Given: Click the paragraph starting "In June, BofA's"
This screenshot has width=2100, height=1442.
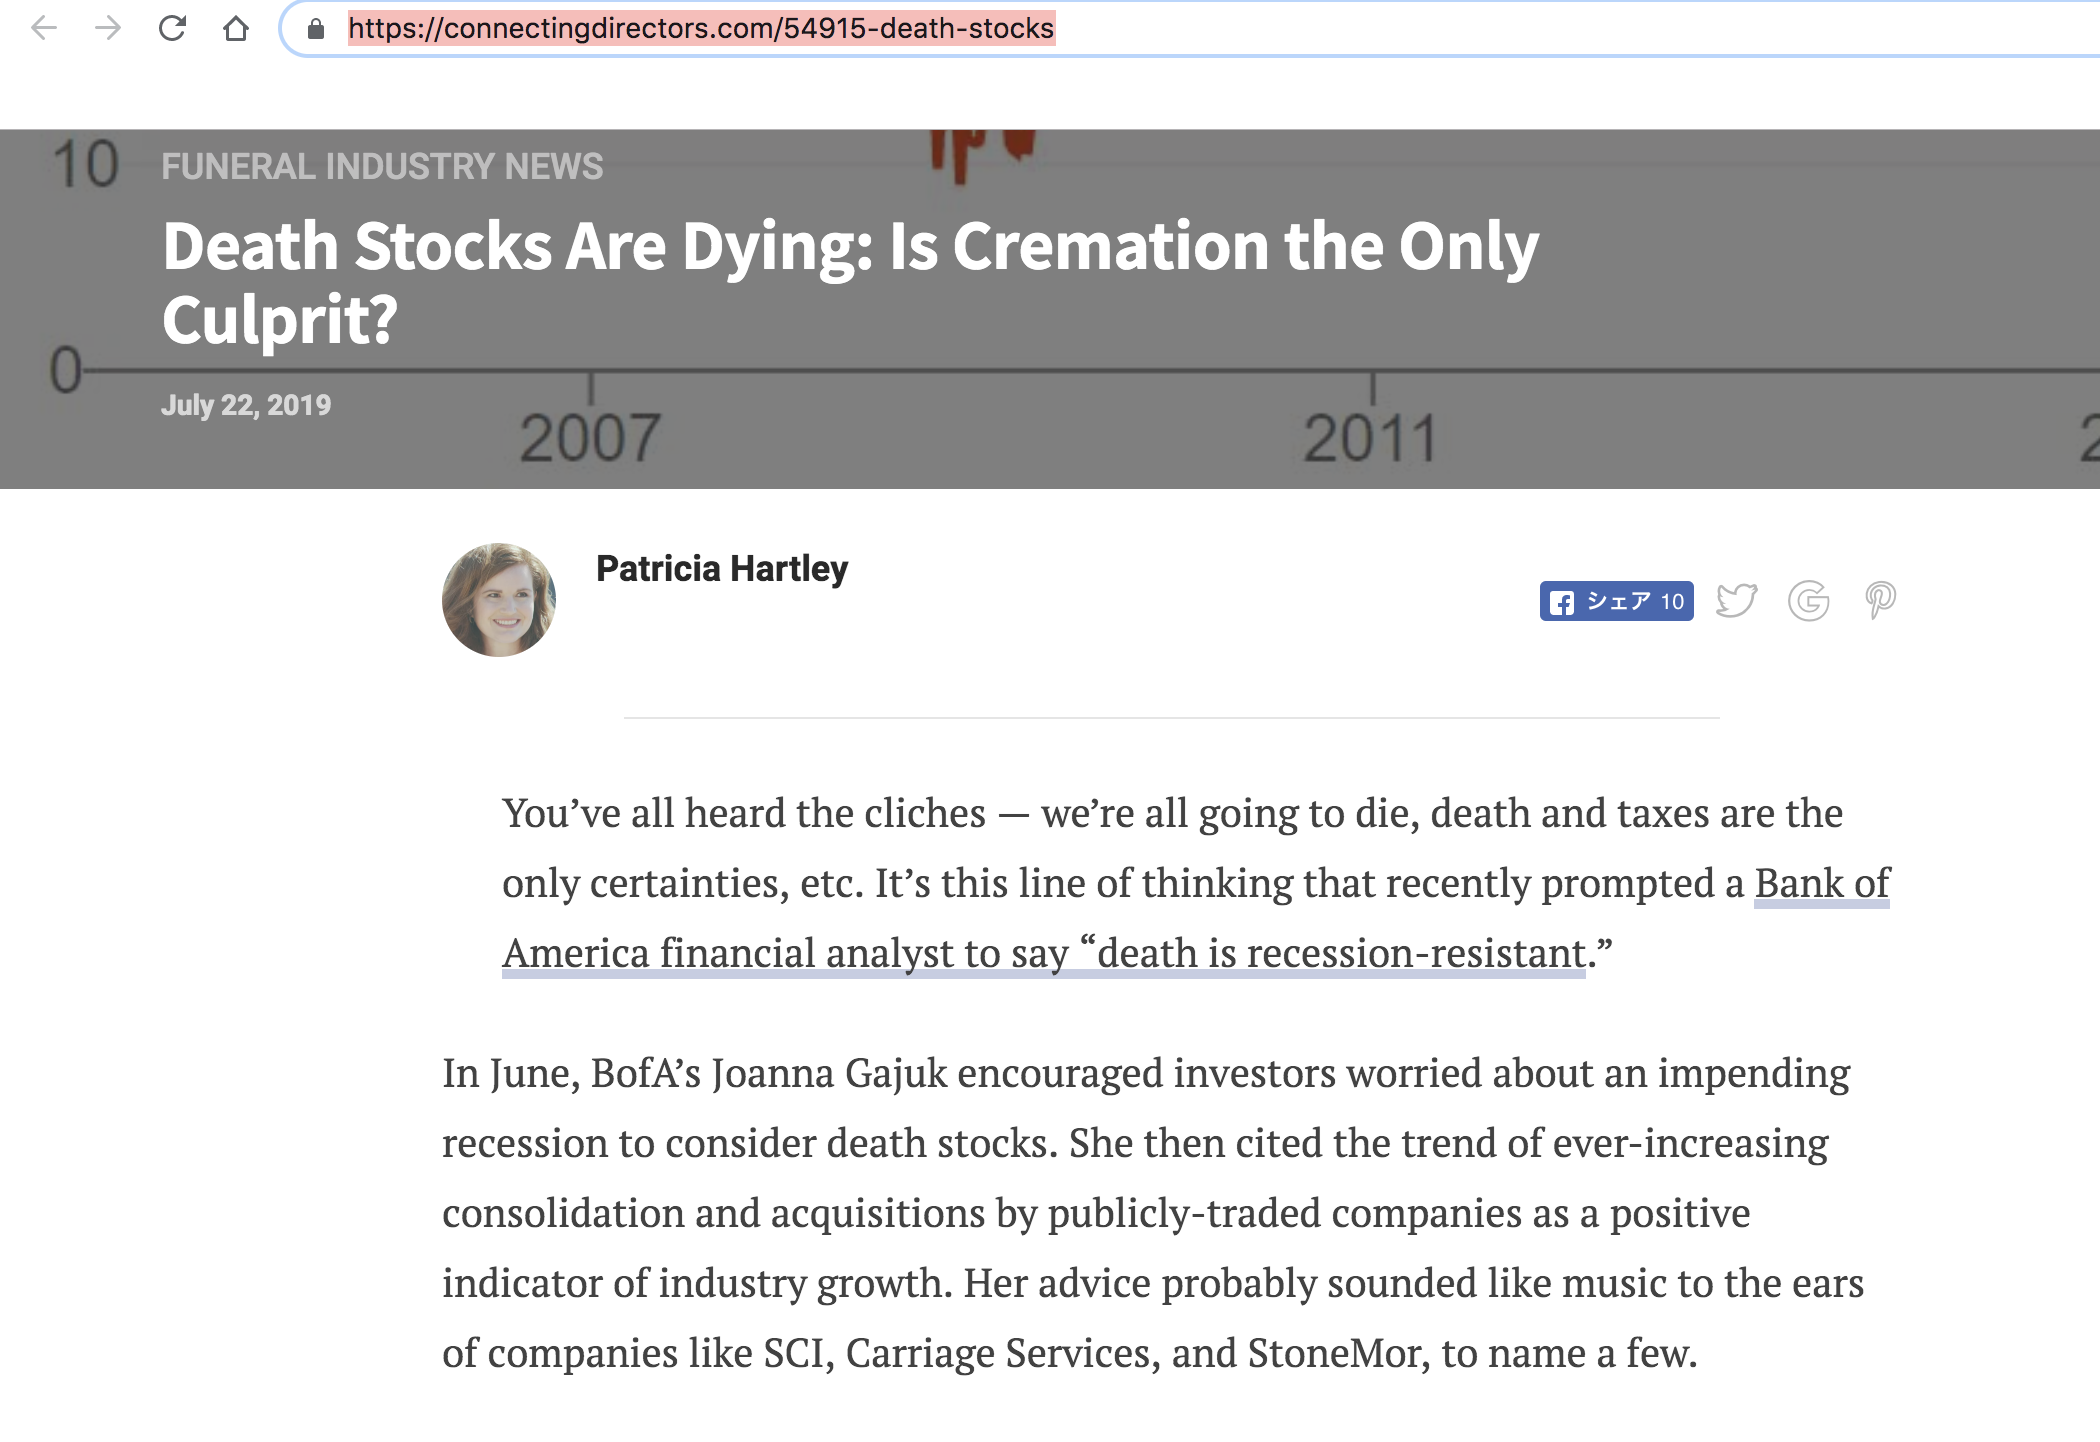Looking at the screenshot, I should (x=1152, y=1212).
